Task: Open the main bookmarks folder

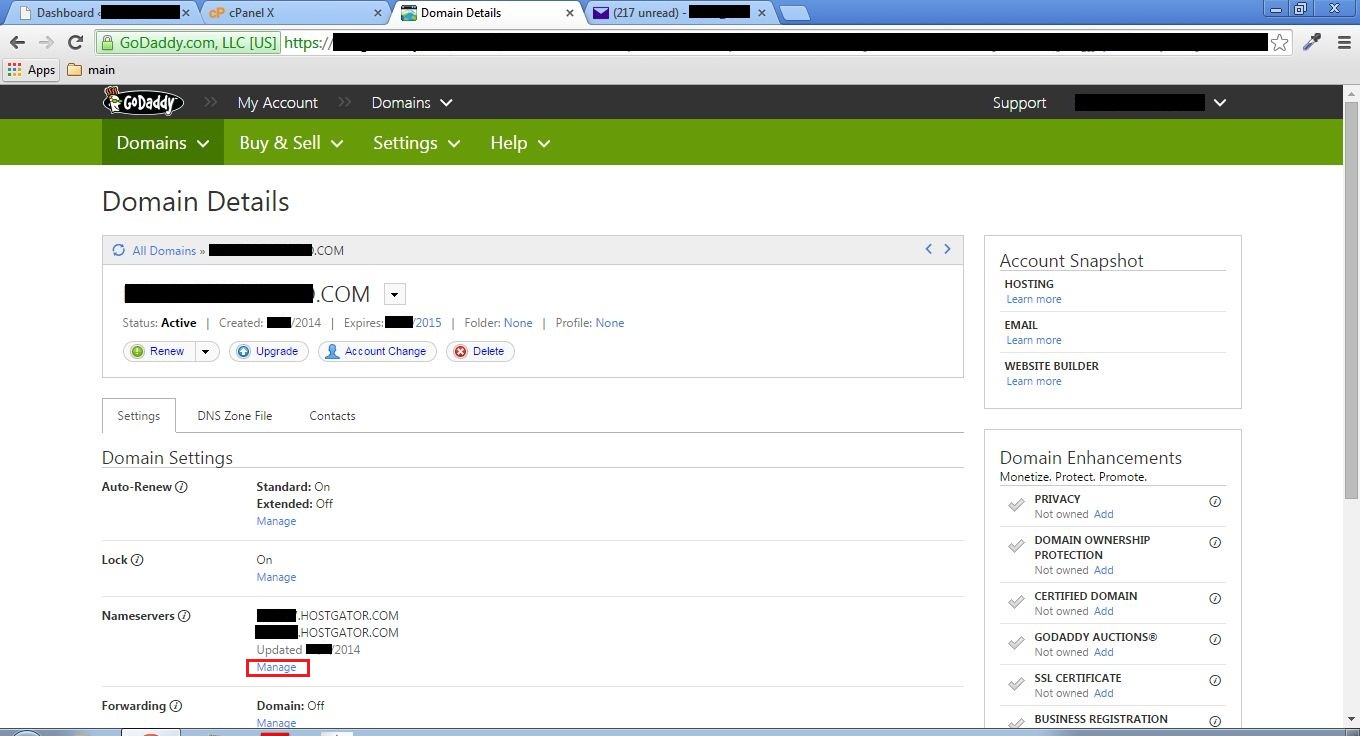Action: [x=91, y=70]
